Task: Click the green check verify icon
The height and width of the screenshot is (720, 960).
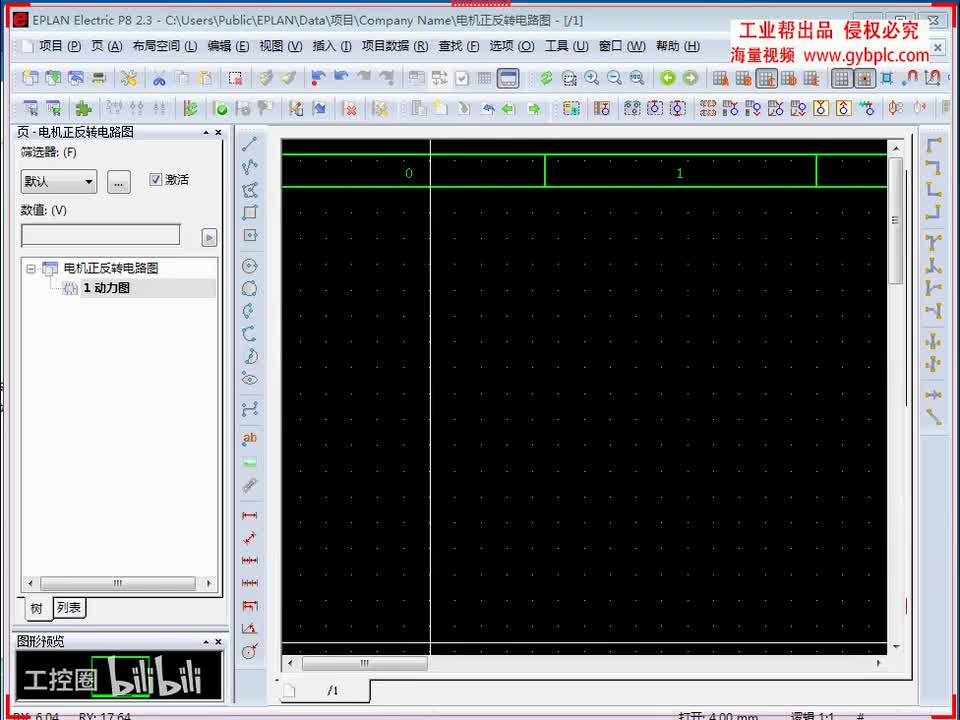Action: [x=221, y=109]
